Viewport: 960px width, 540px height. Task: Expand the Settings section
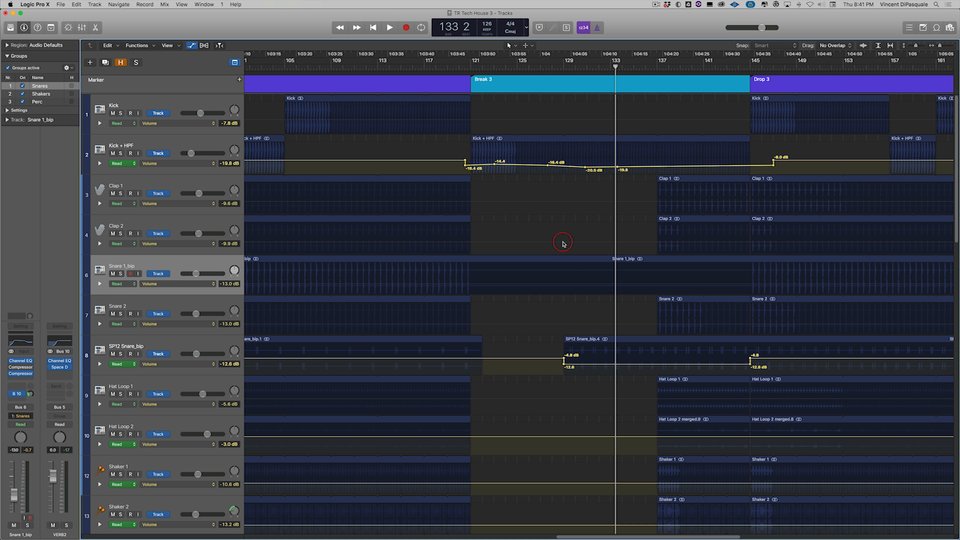(7, 110)
